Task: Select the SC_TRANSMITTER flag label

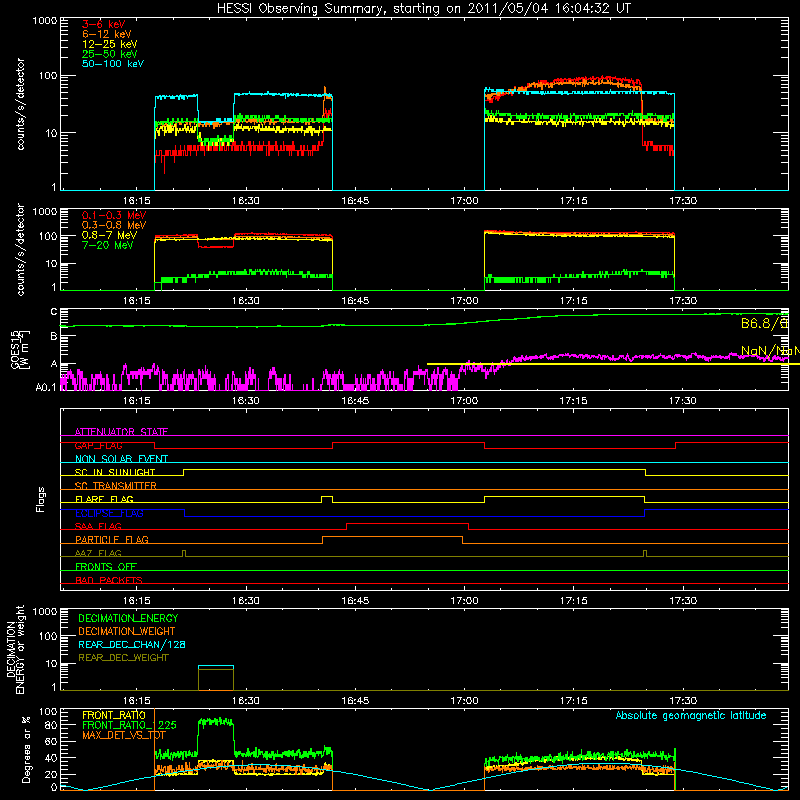Action: 116,486
